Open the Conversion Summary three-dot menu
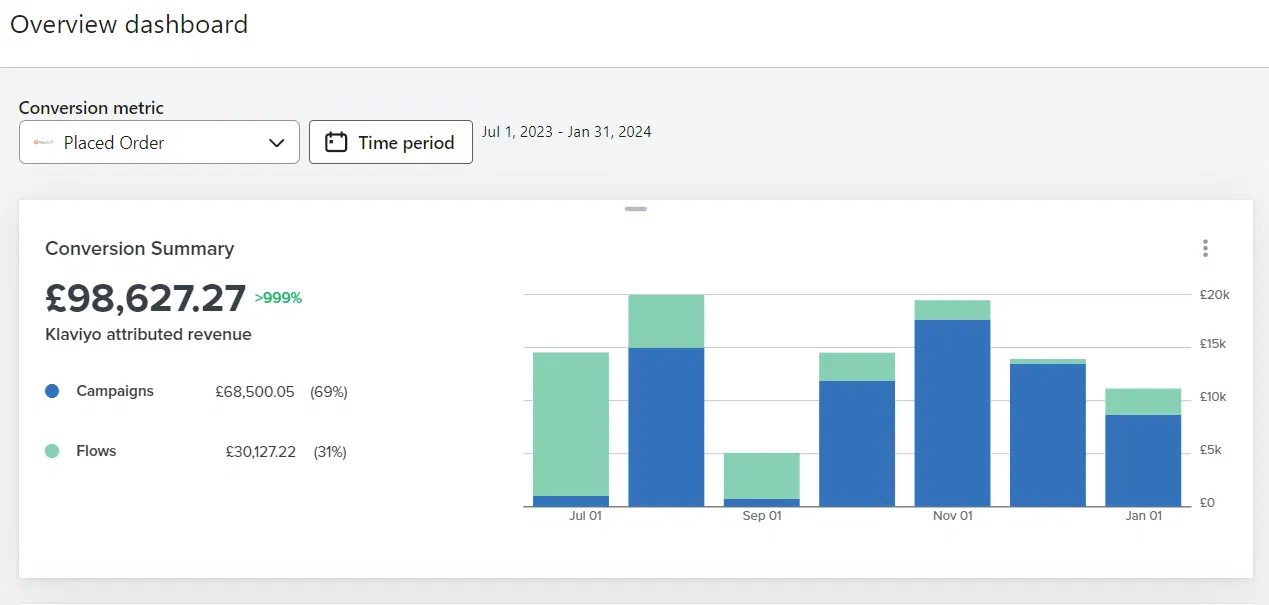Viewport: 1269px width, 605px height. click(x=1205, y=248)
